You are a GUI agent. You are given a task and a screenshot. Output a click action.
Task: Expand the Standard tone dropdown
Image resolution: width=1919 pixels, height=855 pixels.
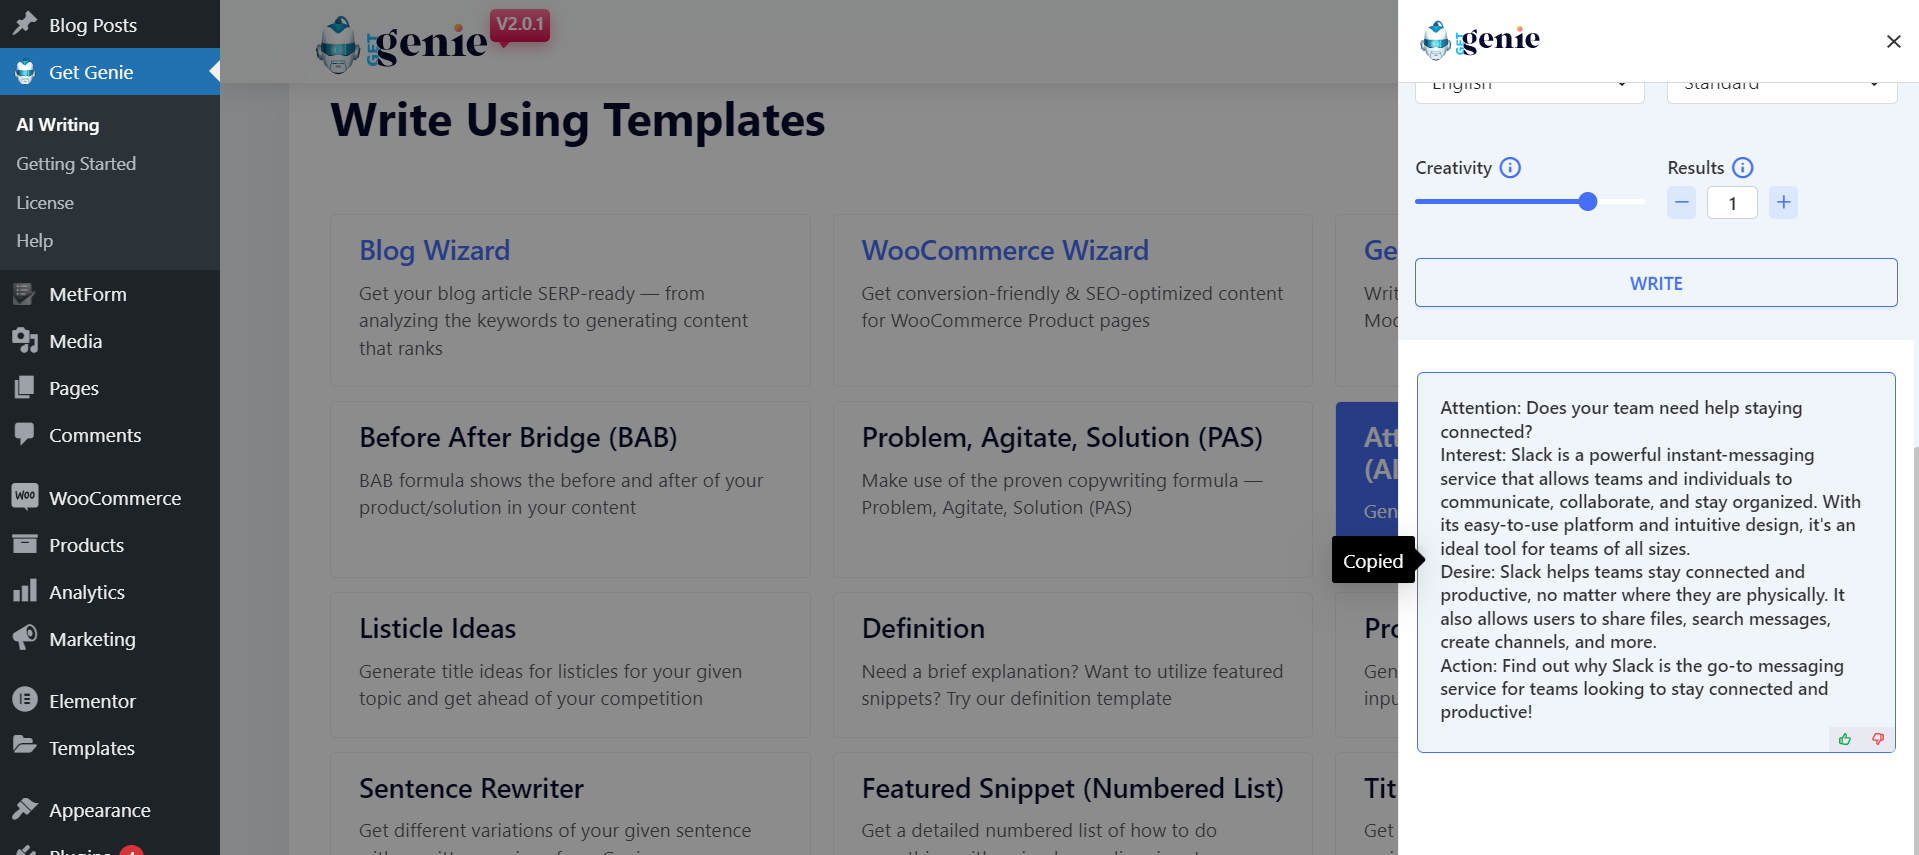[1781, 88]
